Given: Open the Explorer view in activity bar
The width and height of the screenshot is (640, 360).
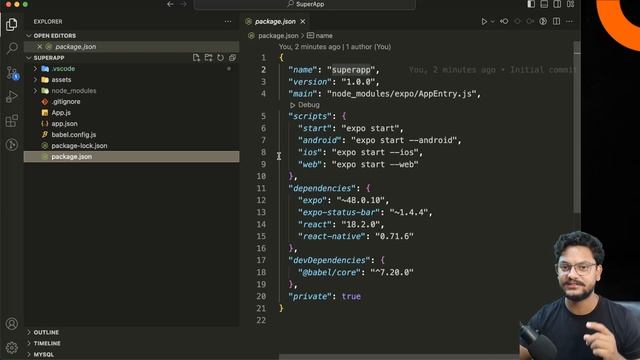Looking at the screenshot, I should [x=11, y=24].
